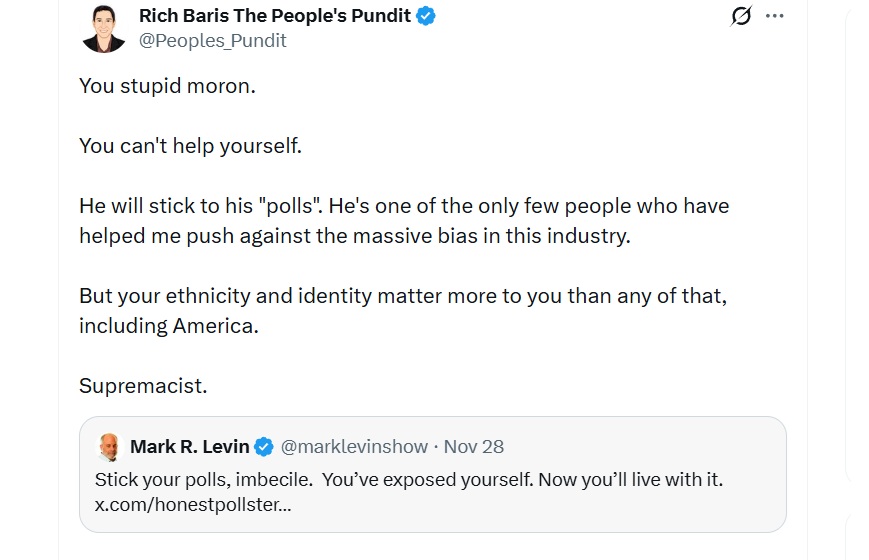This screenshot has height=560, width=869.
Task: Open the @marklevinshow handle
Action: pyautogui.click(x=354, y=446)
